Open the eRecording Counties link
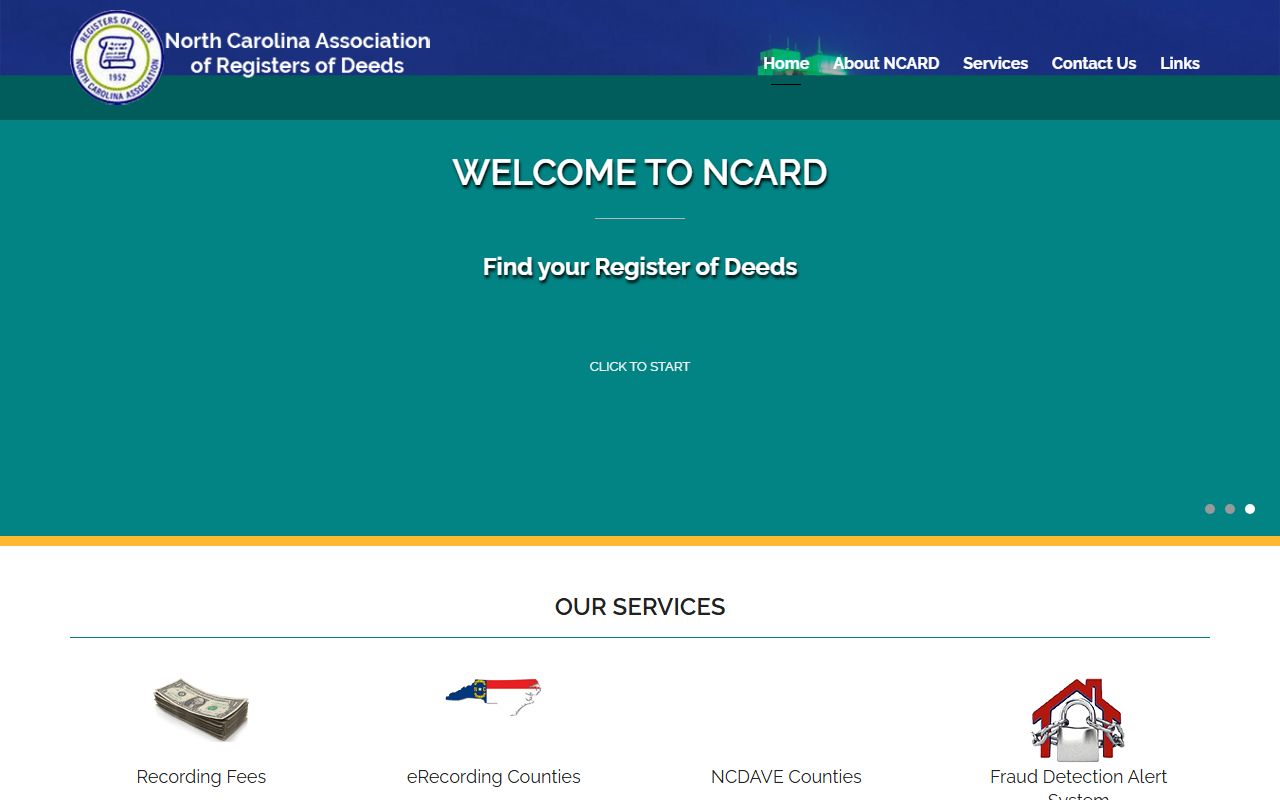1280x800 pixels. [494, 777]
